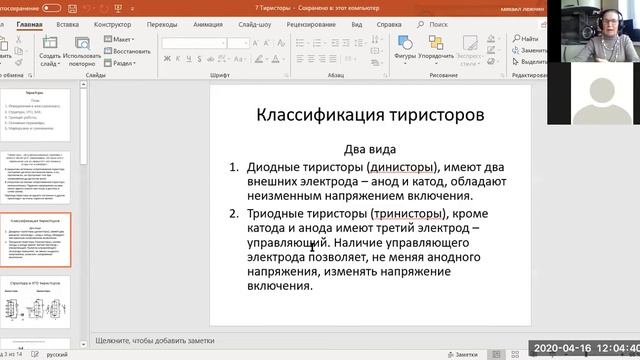The image size is (640, 360).
Task: Click the Copy icon
Action: click(x=18, y=51)
